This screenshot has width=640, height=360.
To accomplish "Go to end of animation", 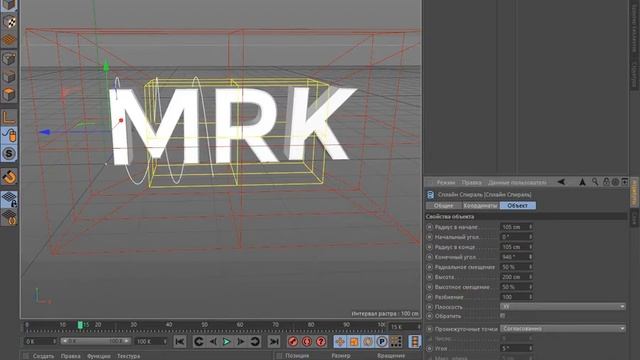I will (274, 341).
